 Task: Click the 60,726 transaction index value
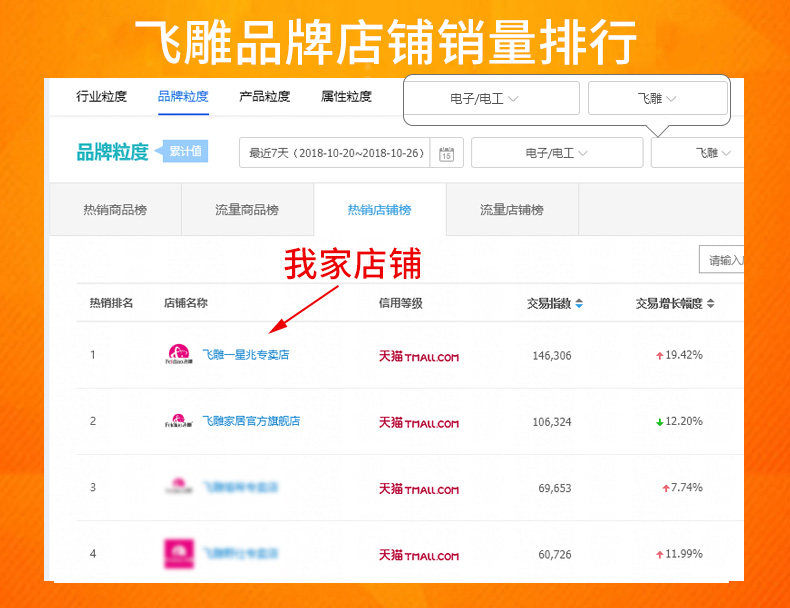click(x=555, y=555)
